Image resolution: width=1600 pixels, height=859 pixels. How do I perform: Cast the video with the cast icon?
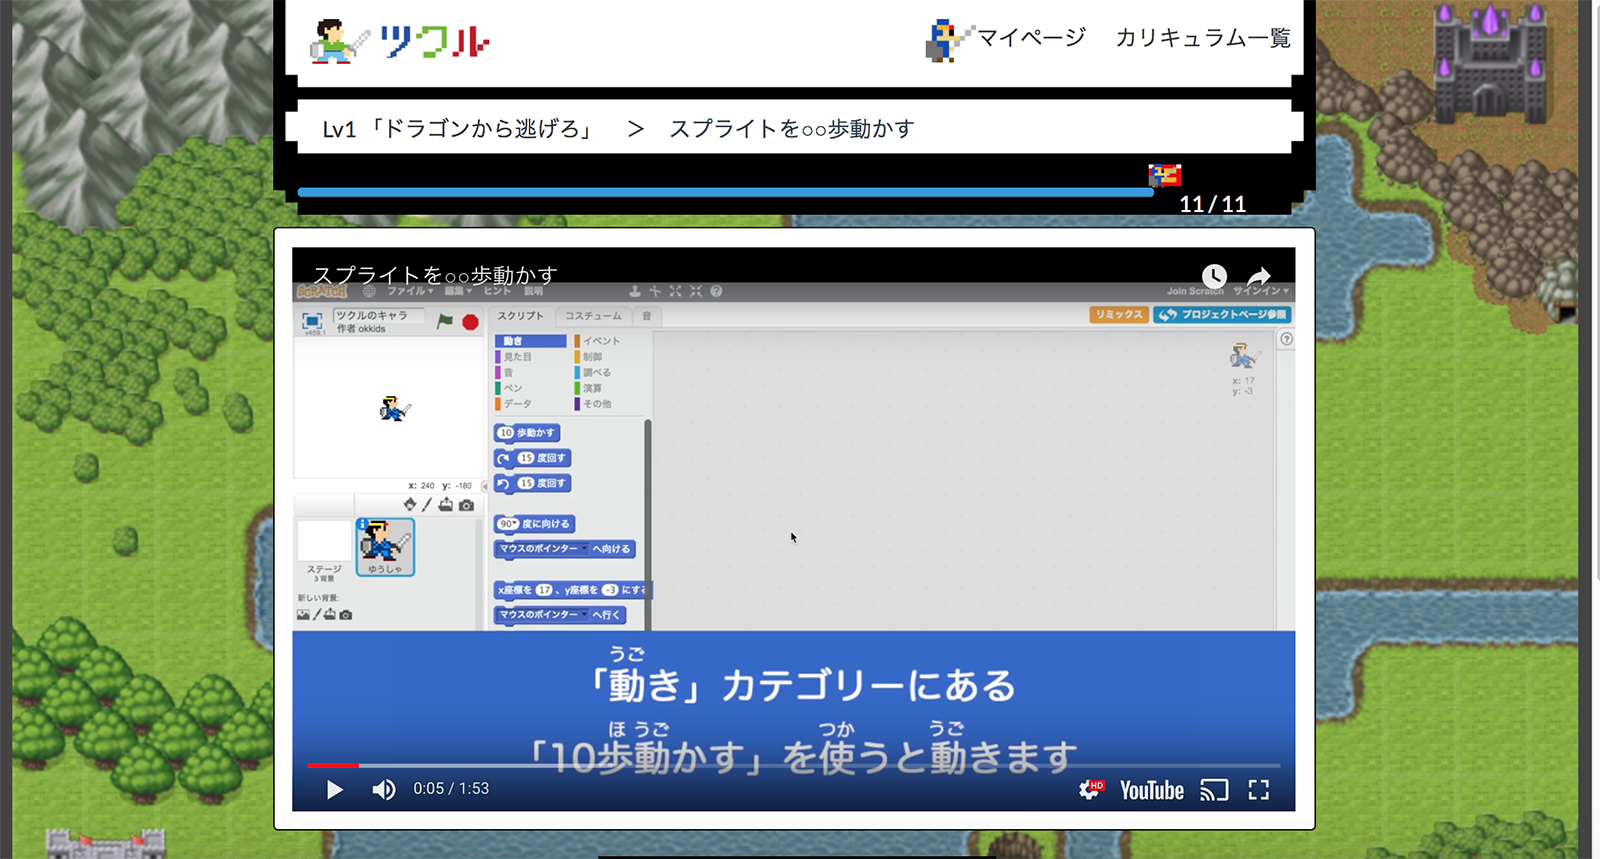coord(1214,791)
